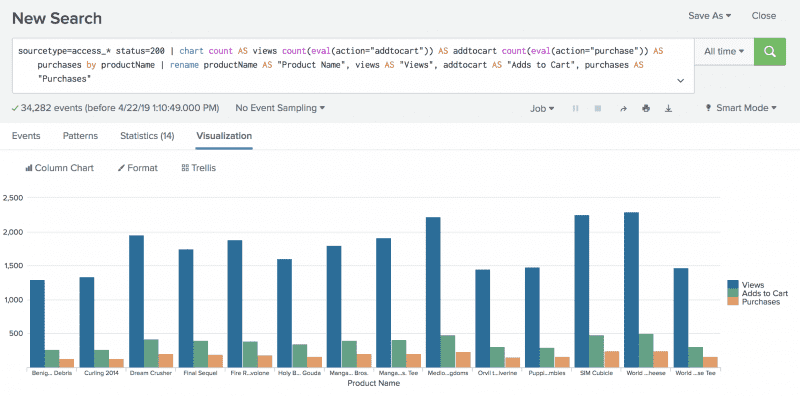Change Column Chart visualization type

point(60,168)
